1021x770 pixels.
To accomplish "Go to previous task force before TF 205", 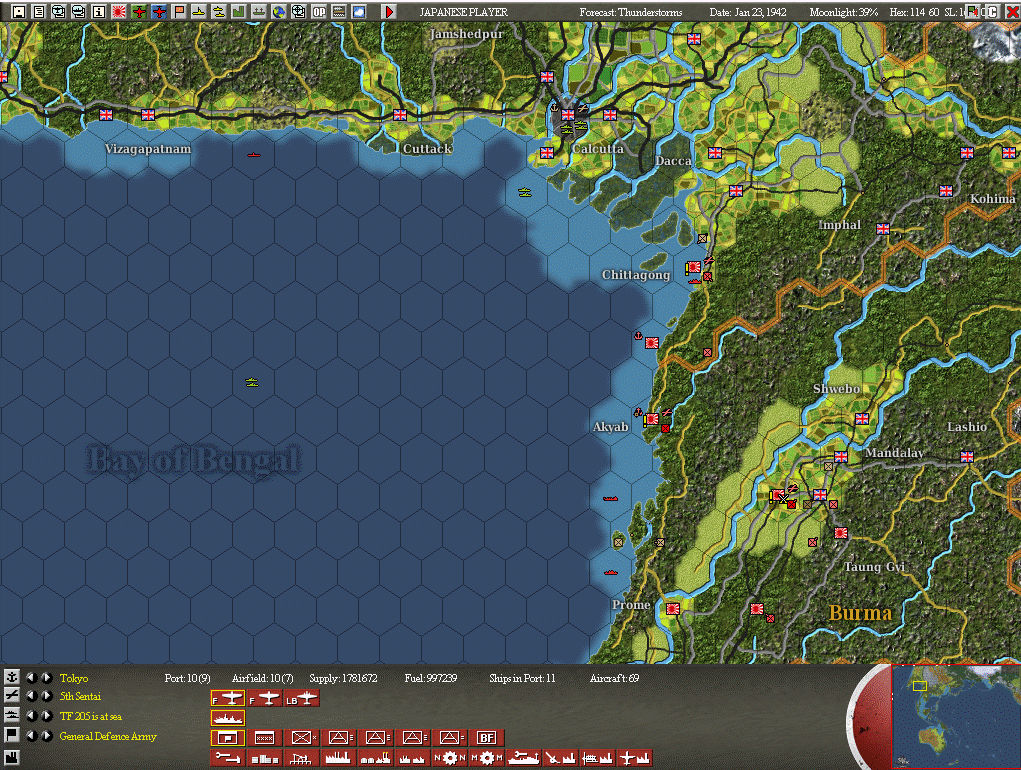I will pos(31,715).
